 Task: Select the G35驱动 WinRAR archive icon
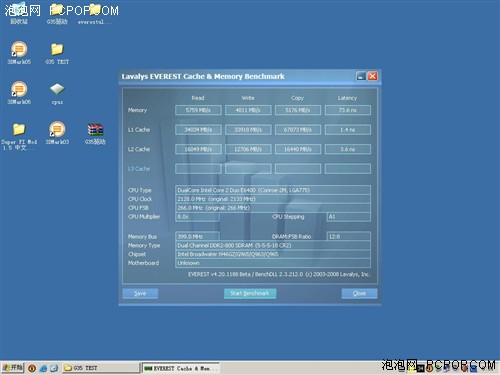click(95, 133)
